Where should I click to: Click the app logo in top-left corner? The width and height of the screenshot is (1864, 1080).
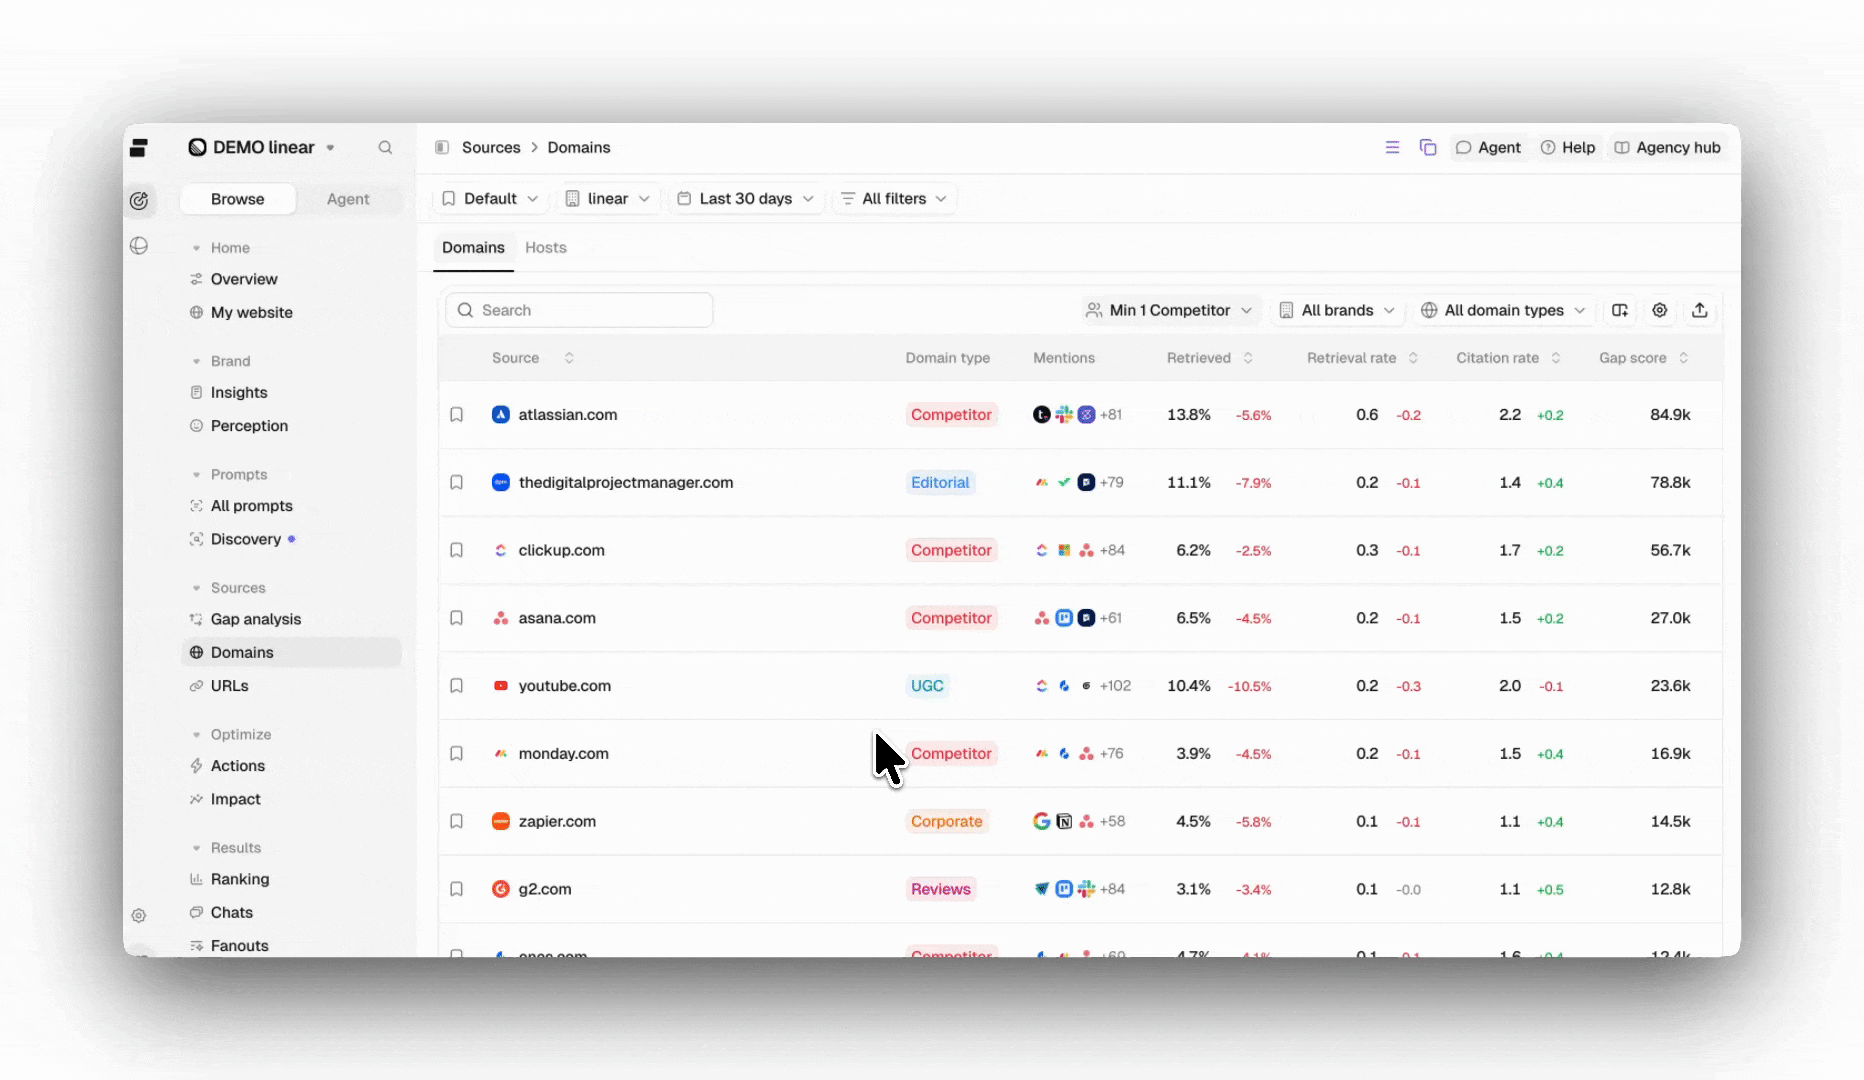[x=139, y=148]
